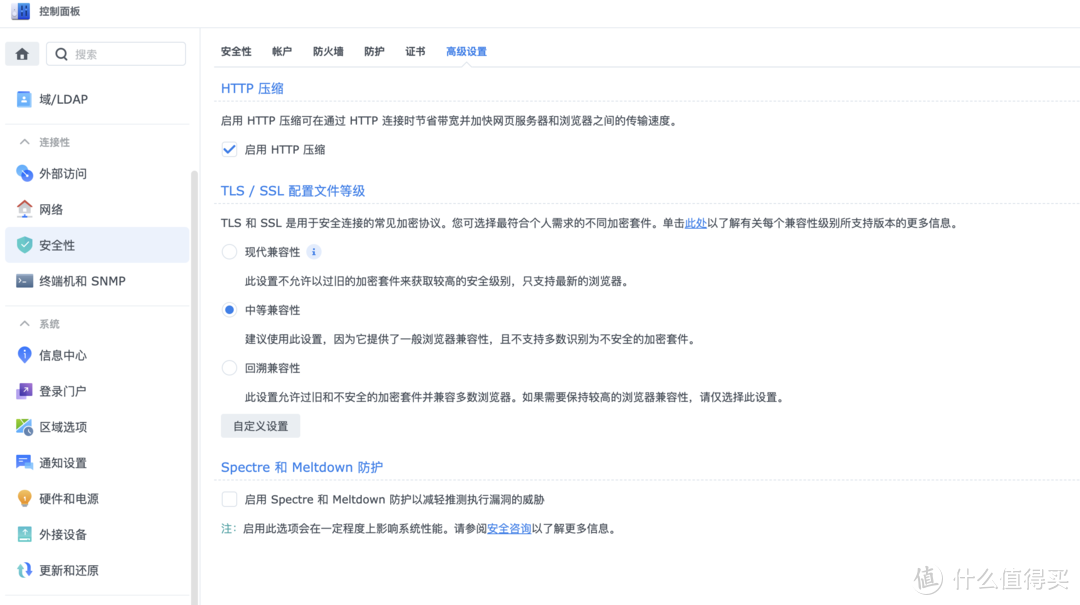Switch to the 防火墙 tab
The image size is (1080, 605).
327,50
